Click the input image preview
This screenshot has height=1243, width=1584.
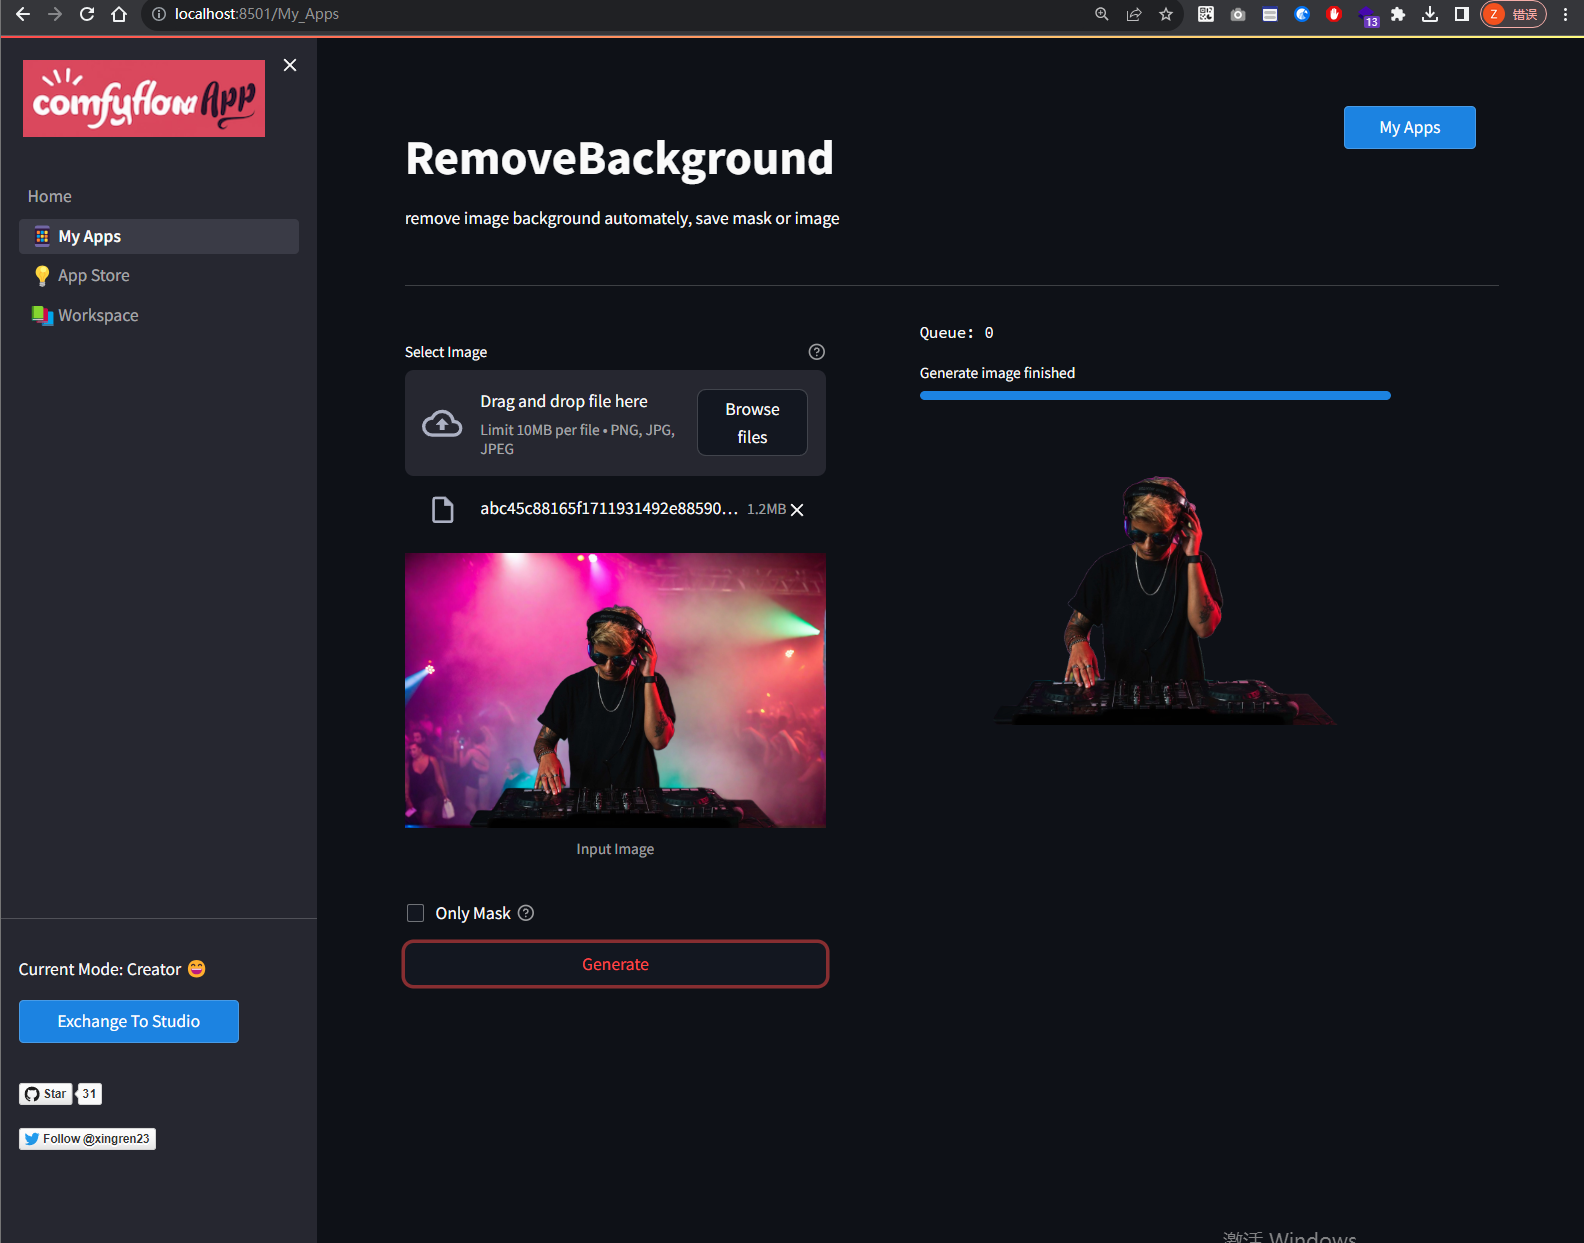pos(615,690)
